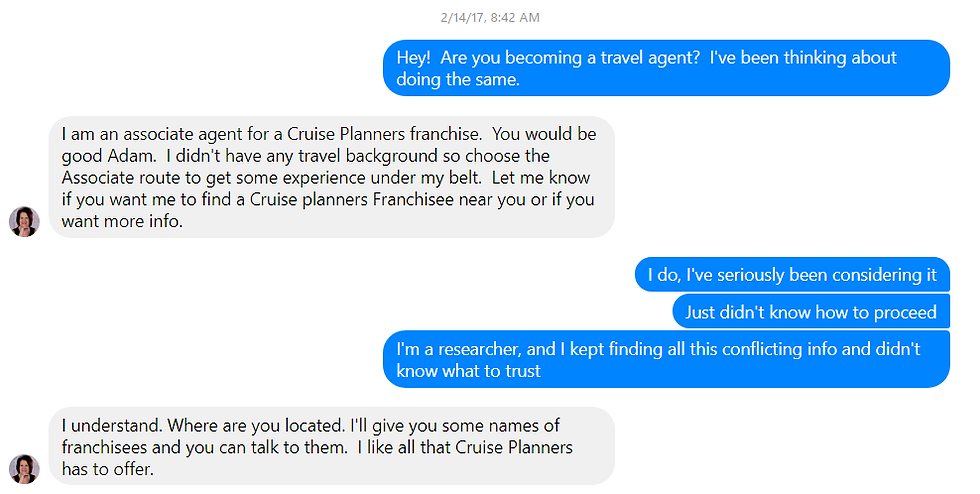Click 'Cruise Planners franchise.' in first gray reply
980x494 pixels.
click(384, 134)
